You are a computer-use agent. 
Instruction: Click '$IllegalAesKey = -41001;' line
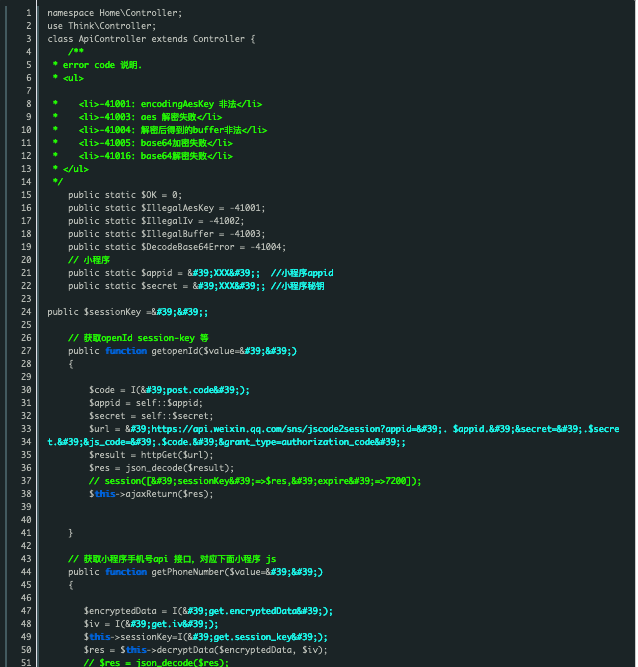click(167, 208)
